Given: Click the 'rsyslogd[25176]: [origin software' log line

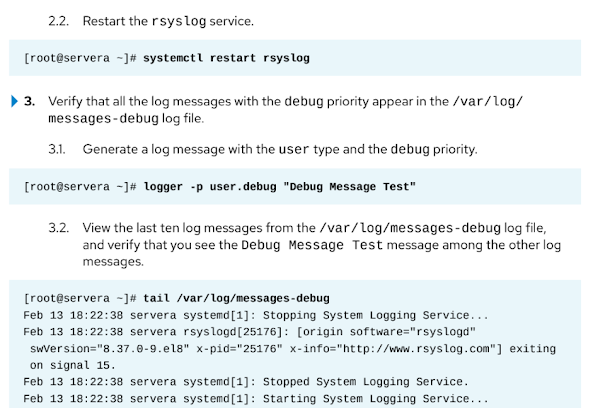Looking at the screenshot, I should pyautogui.click(x=250, y=332).
